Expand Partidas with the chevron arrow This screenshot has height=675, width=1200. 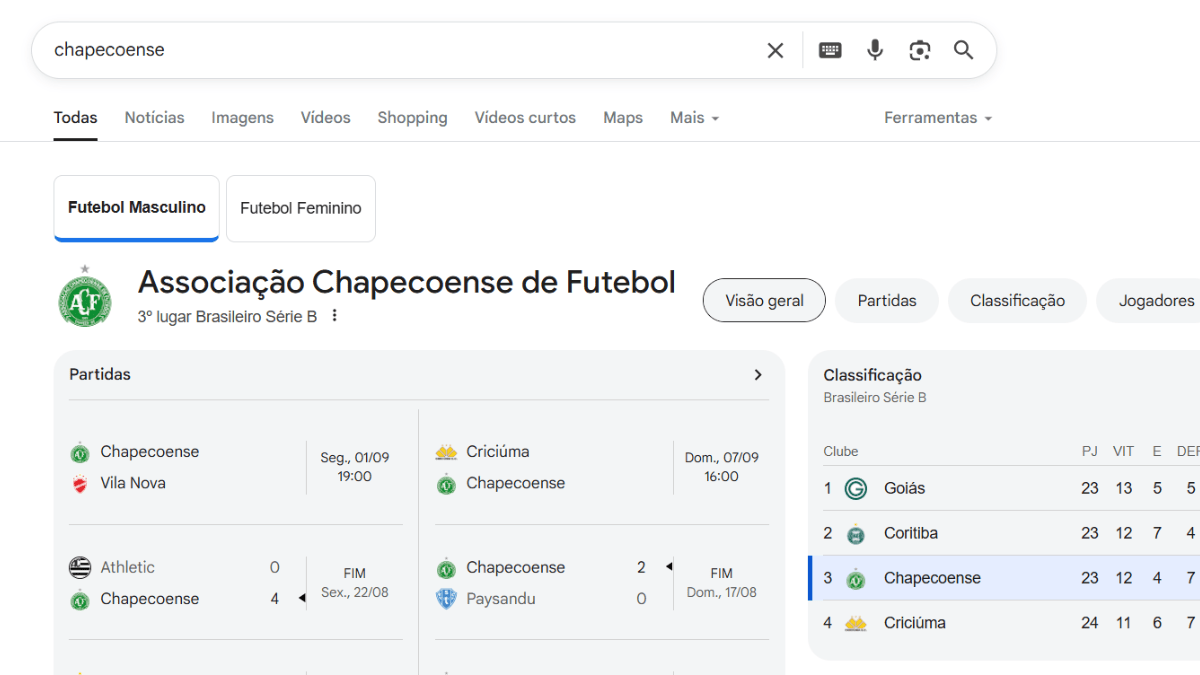tap(757, 375)
